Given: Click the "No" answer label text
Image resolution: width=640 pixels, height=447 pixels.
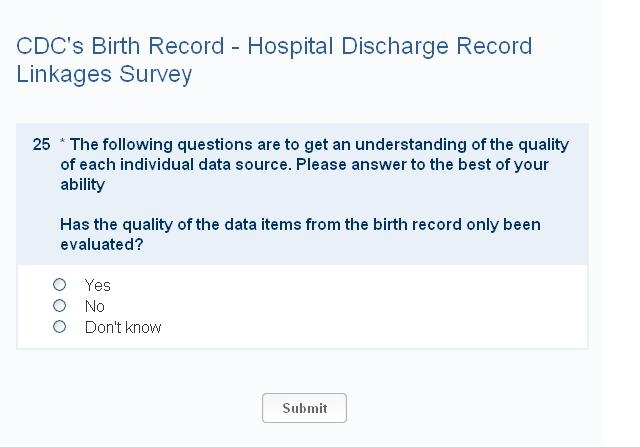Looking at the screenshot, I should [95, 306].
